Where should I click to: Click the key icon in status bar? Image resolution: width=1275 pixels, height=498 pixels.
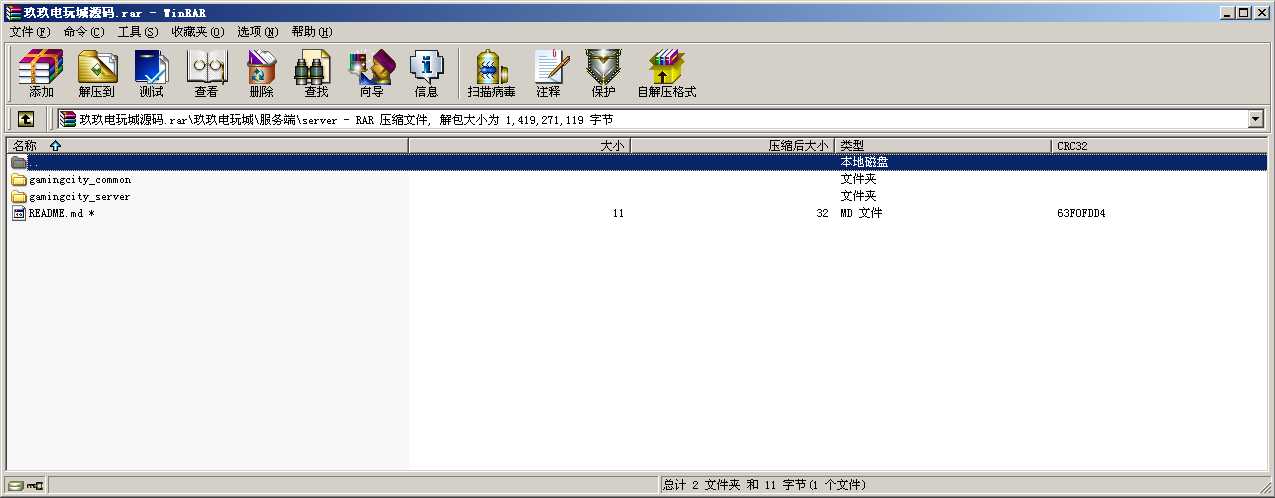[36, 485]
